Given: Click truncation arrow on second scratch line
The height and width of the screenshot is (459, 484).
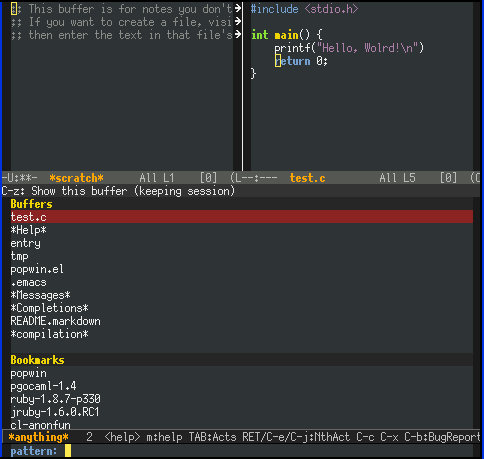Looking at the screenshot, I should coord(238,21).
